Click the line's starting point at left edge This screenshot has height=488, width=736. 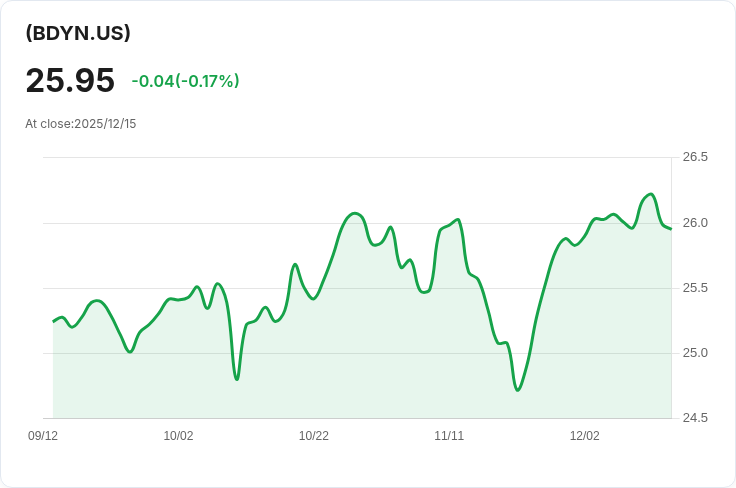coord(54,321)
